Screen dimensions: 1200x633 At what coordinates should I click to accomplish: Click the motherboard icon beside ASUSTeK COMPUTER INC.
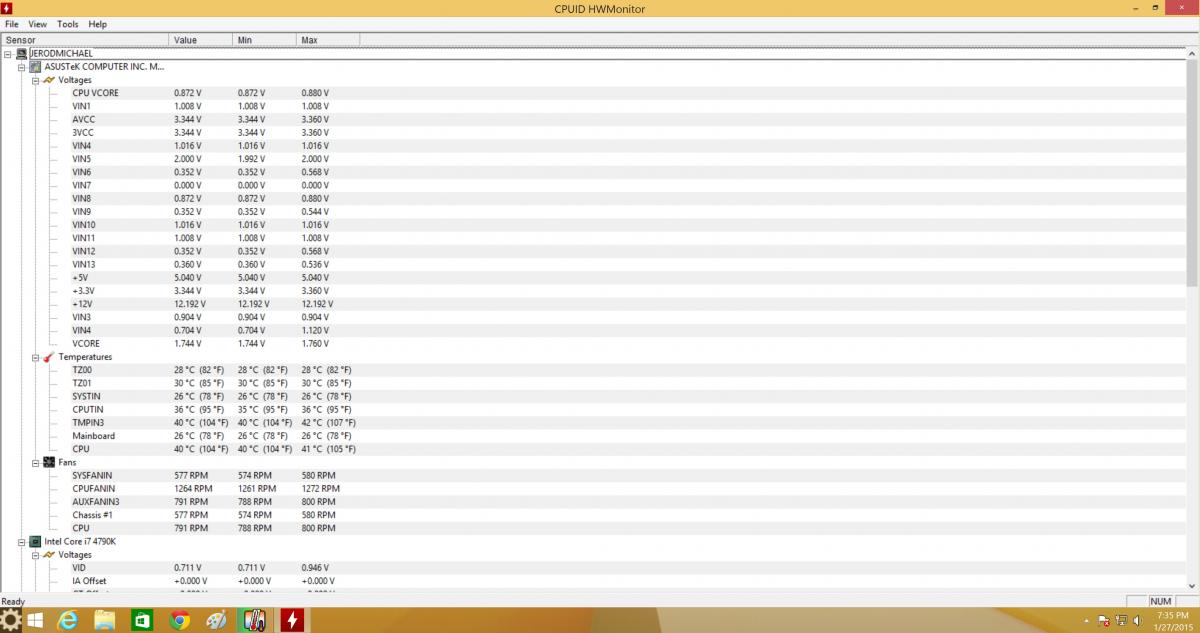tap(35, 67)
